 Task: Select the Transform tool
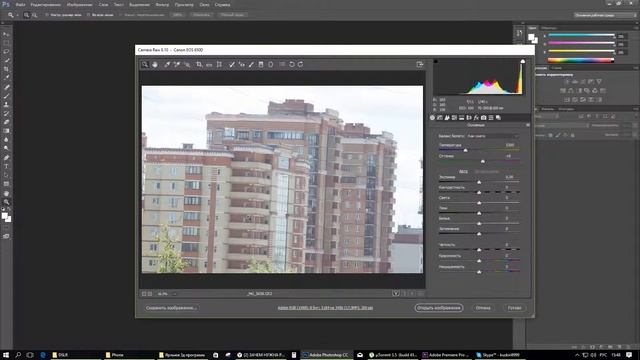coord(219,64)
